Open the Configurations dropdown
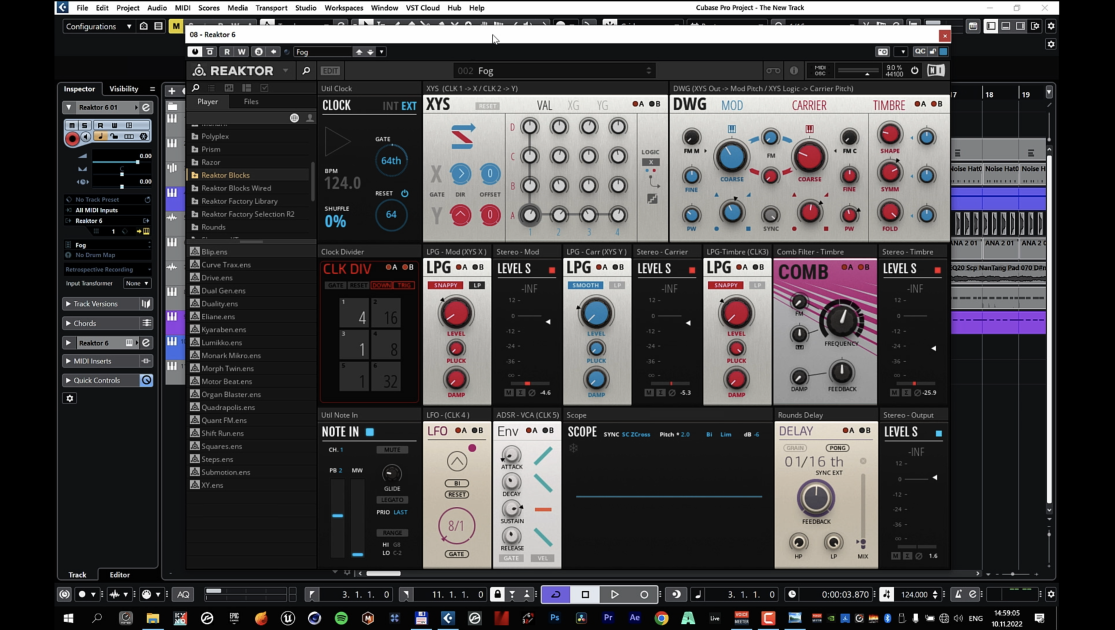Image resolution: width=1115 pixels, height=630 pixels. click(x=98, y=26)
